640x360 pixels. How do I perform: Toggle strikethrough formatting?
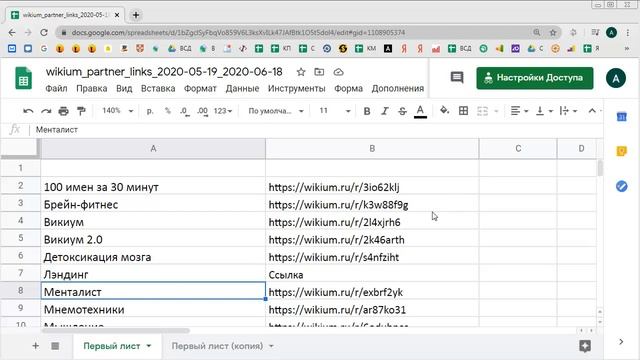tap(402, 111)
